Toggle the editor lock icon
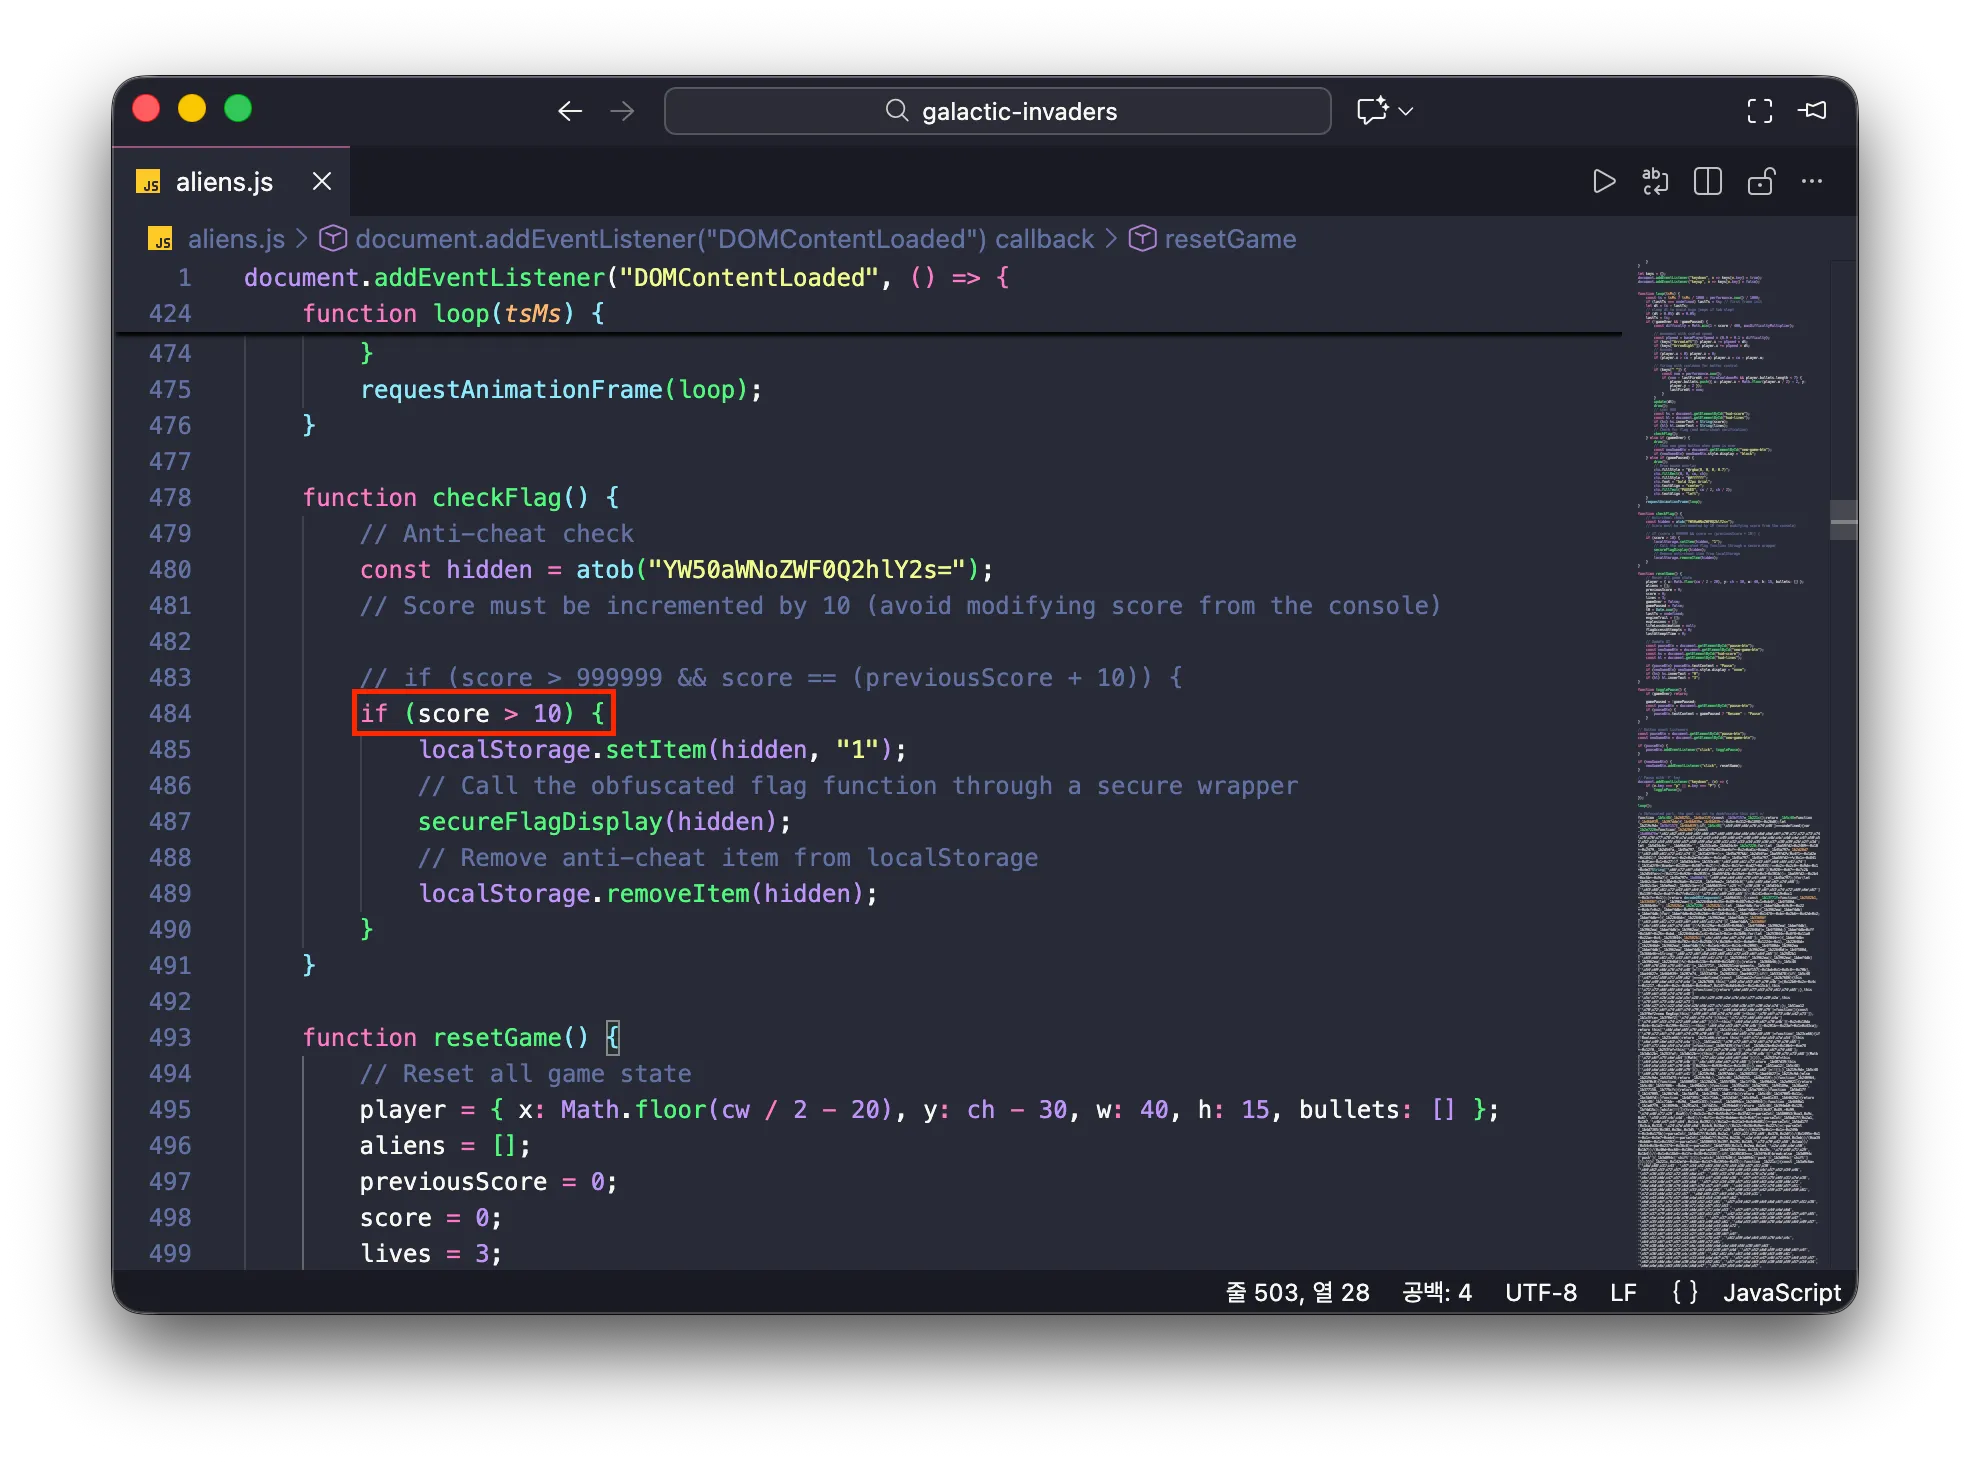Viewport: 1970px width, 1462px height. (1760, 181)
